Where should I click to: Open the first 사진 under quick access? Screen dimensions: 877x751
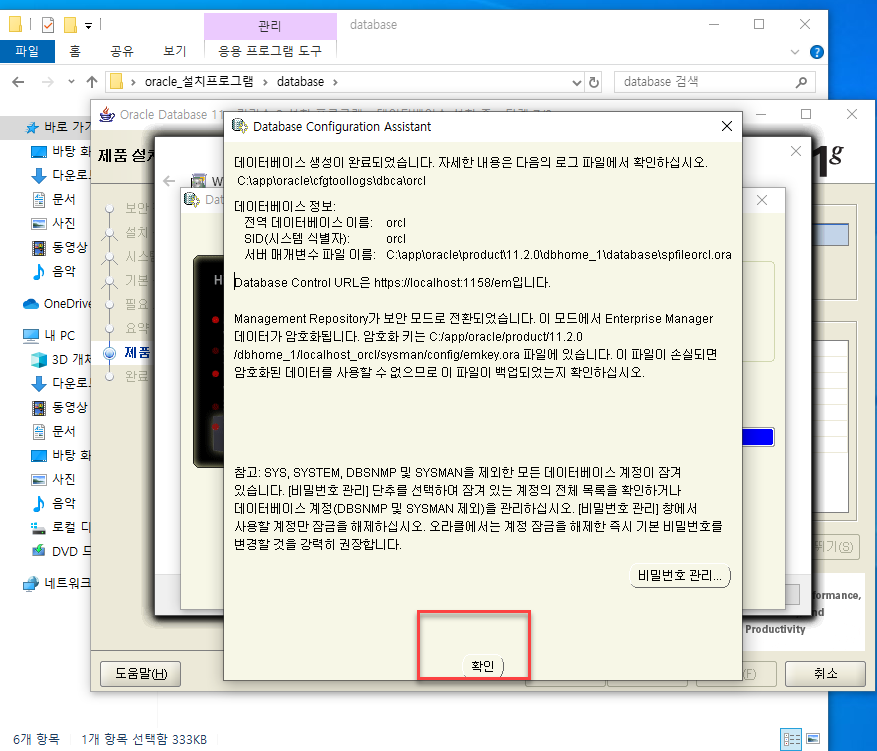click(54, 223)
